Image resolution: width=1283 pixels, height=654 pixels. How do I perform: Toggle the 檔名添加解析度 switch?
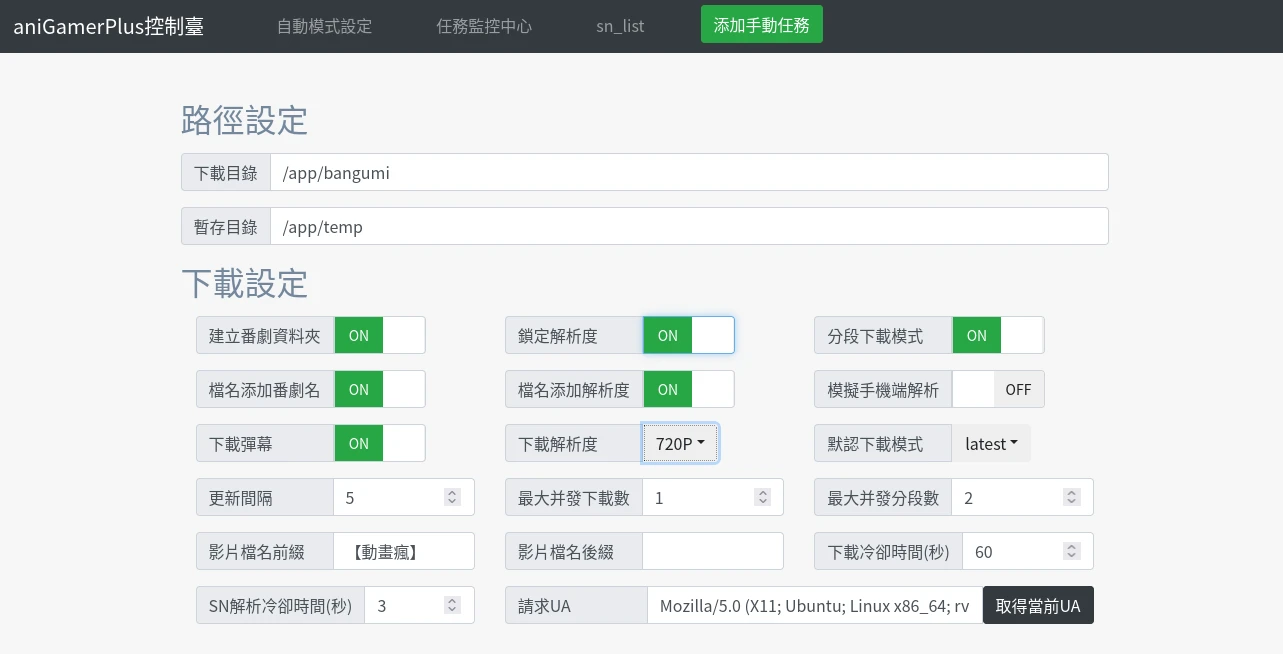pos(689,390)
